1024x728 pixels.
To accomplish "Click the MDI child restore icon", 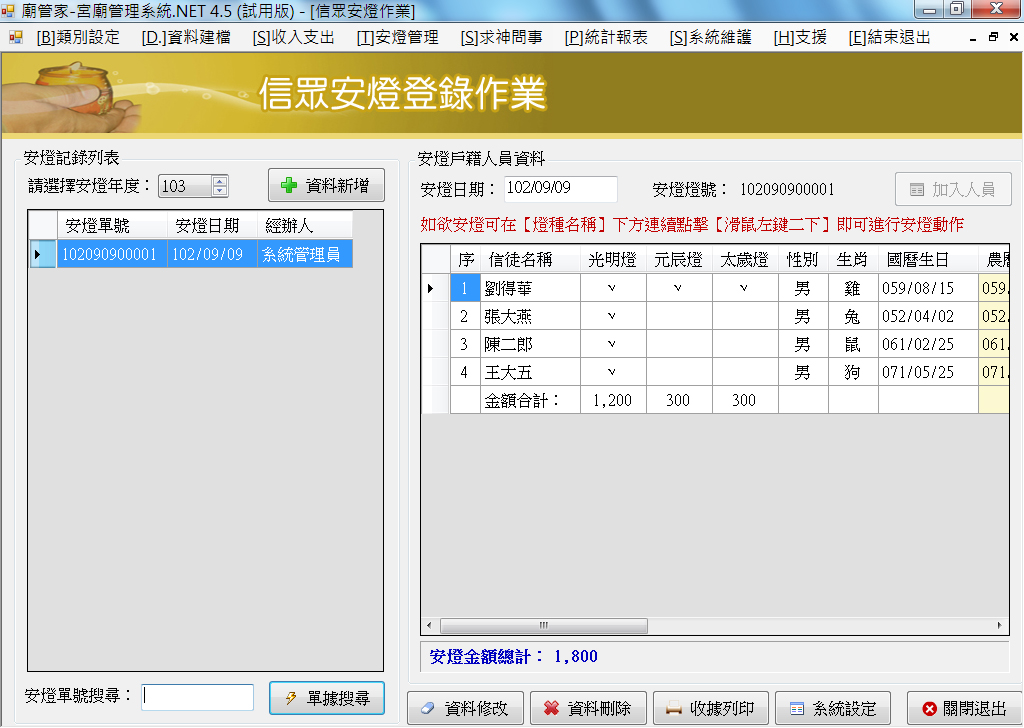I will (x=993, y=37).
